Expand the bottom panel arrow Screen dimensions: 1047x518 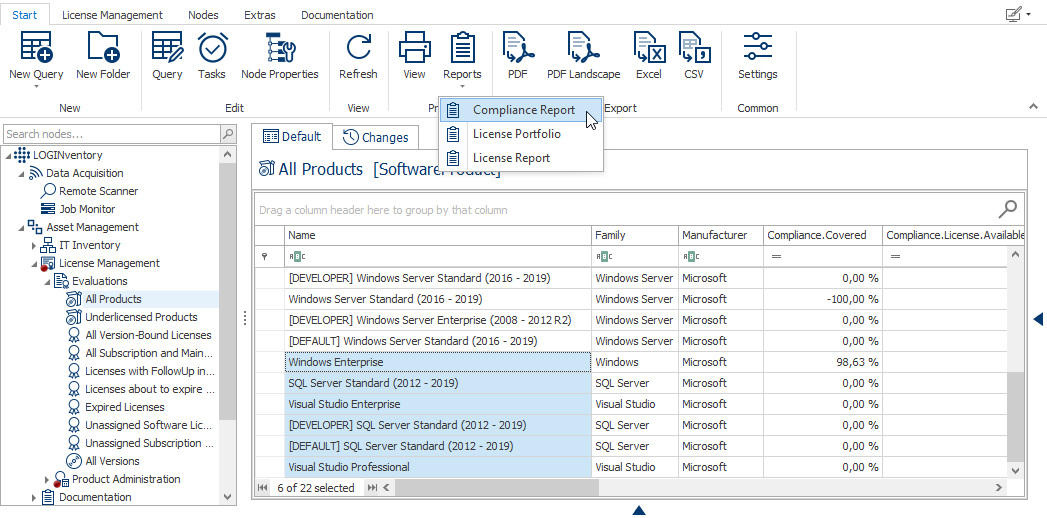pyautogui.click(x=638, y=511)
